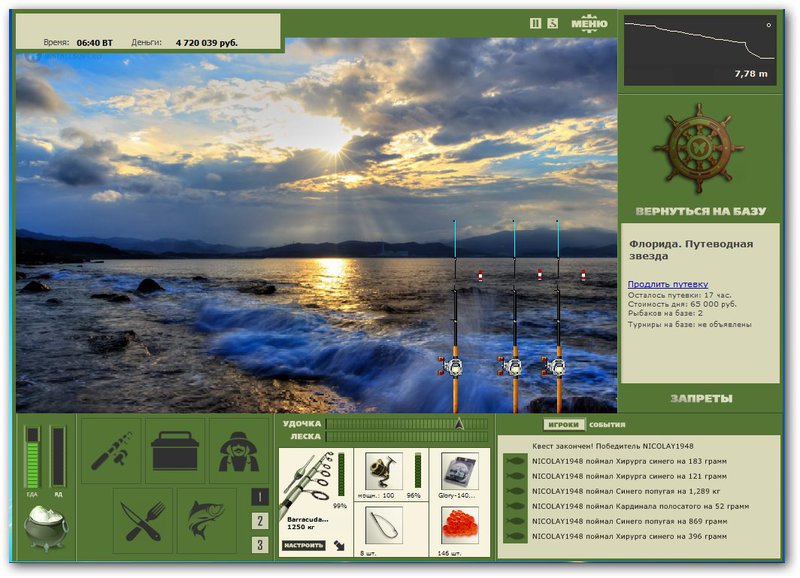This screenshot has height=578, width=800.
Task: Select the rightmost fishing rod in the scene
Action: [x=558, y=316]
